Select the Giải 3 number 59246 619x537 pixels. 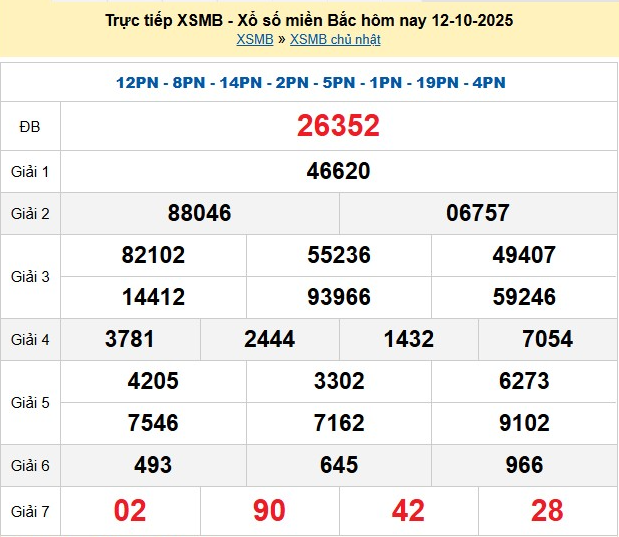pyautogui.click(x=524, y=297)
